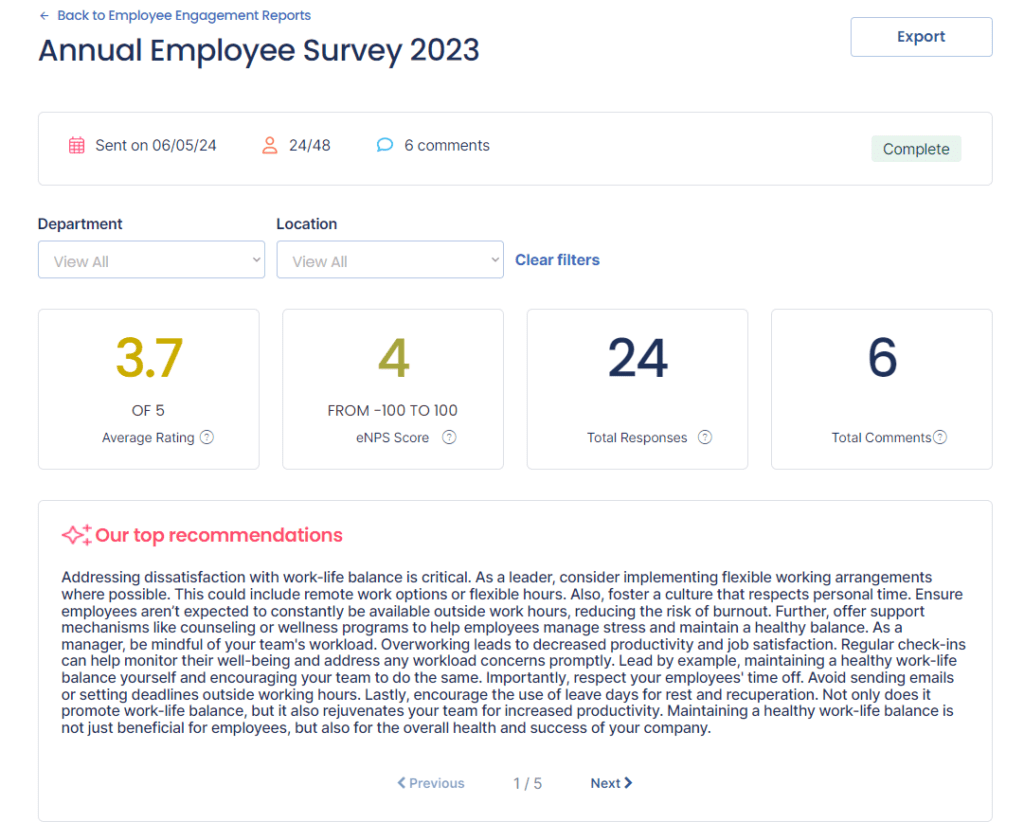This screenshot has width=1024, height=839.
Task: Select the Clear filters link
Action: tap(557, 259)
